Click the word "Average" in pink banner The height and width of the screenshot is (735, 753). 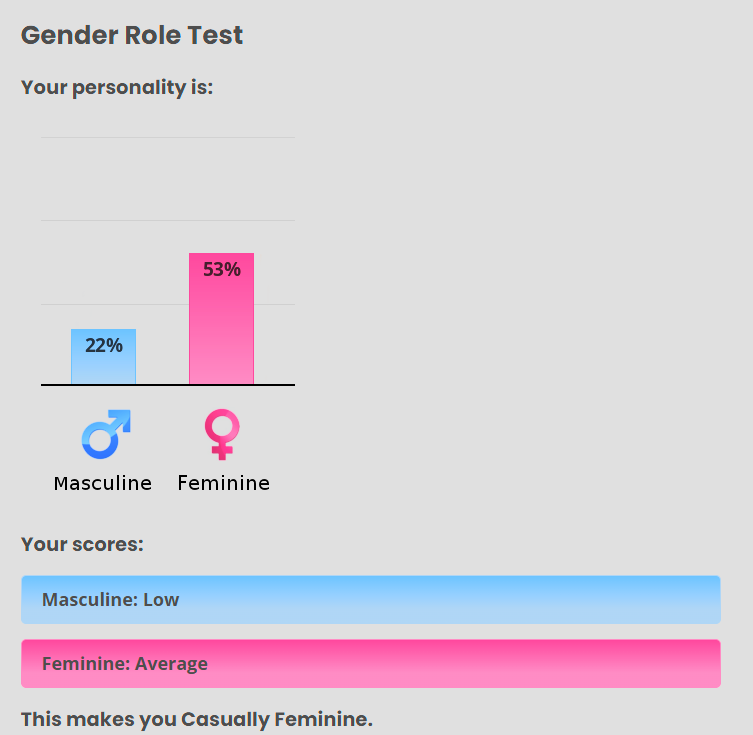(171, 663)
